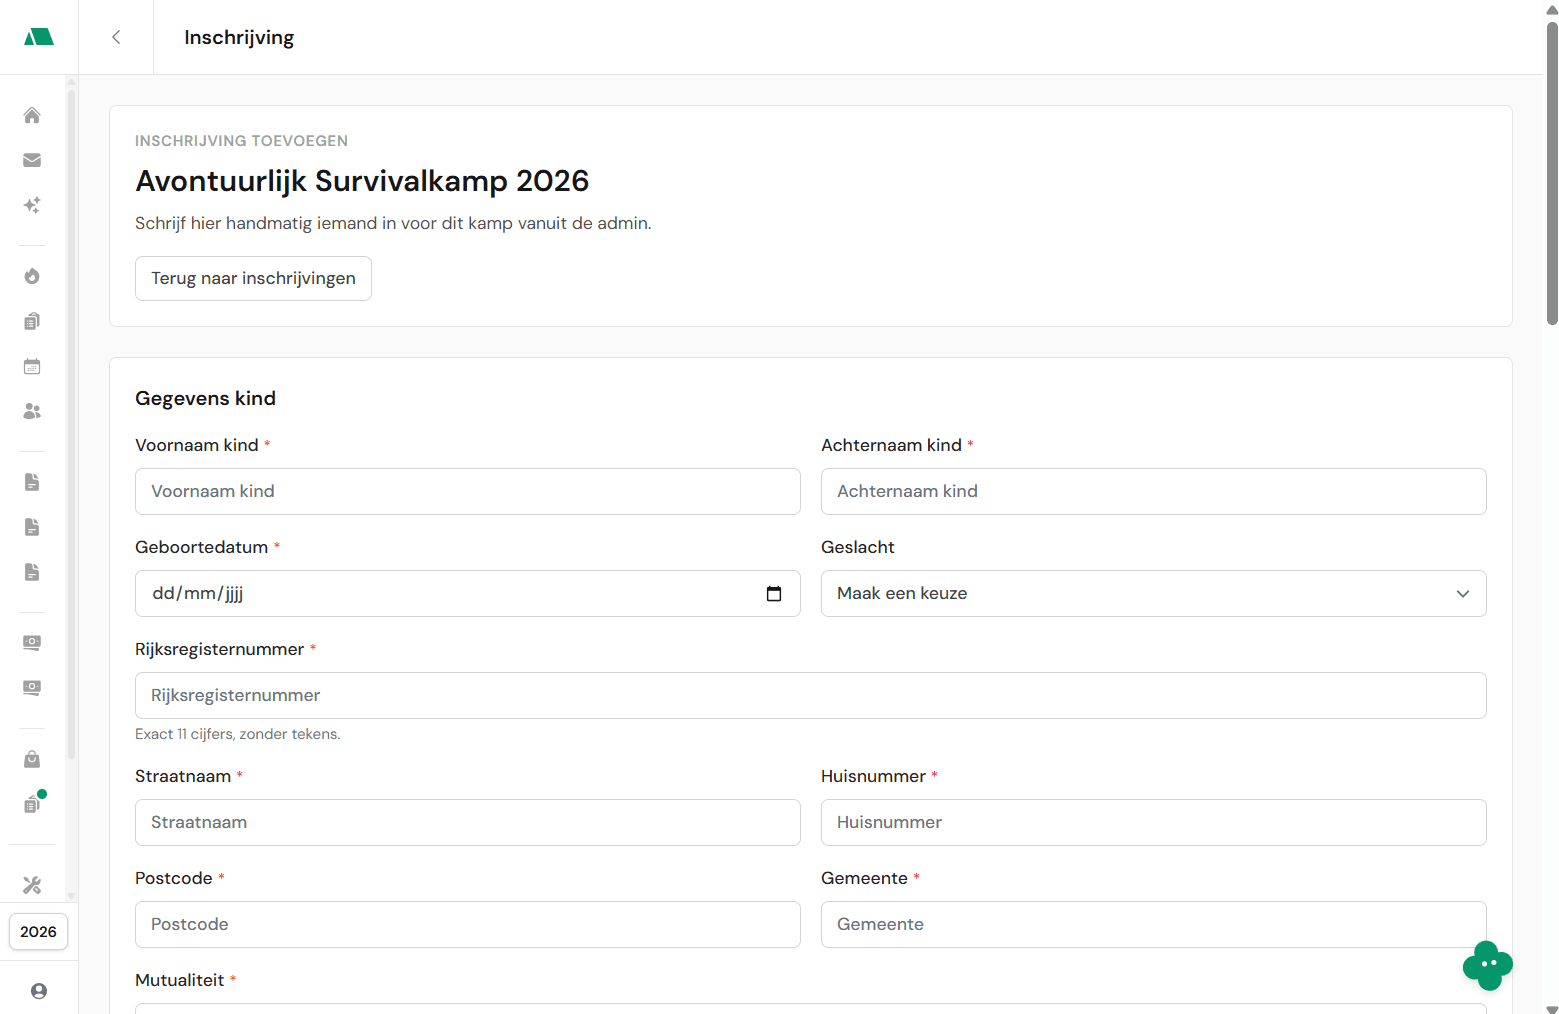Click the 'INSCHRIJVING TOEVOEGEN' caption
The width and height of the screenshot is (1559, 1014).
click(241, 141)
